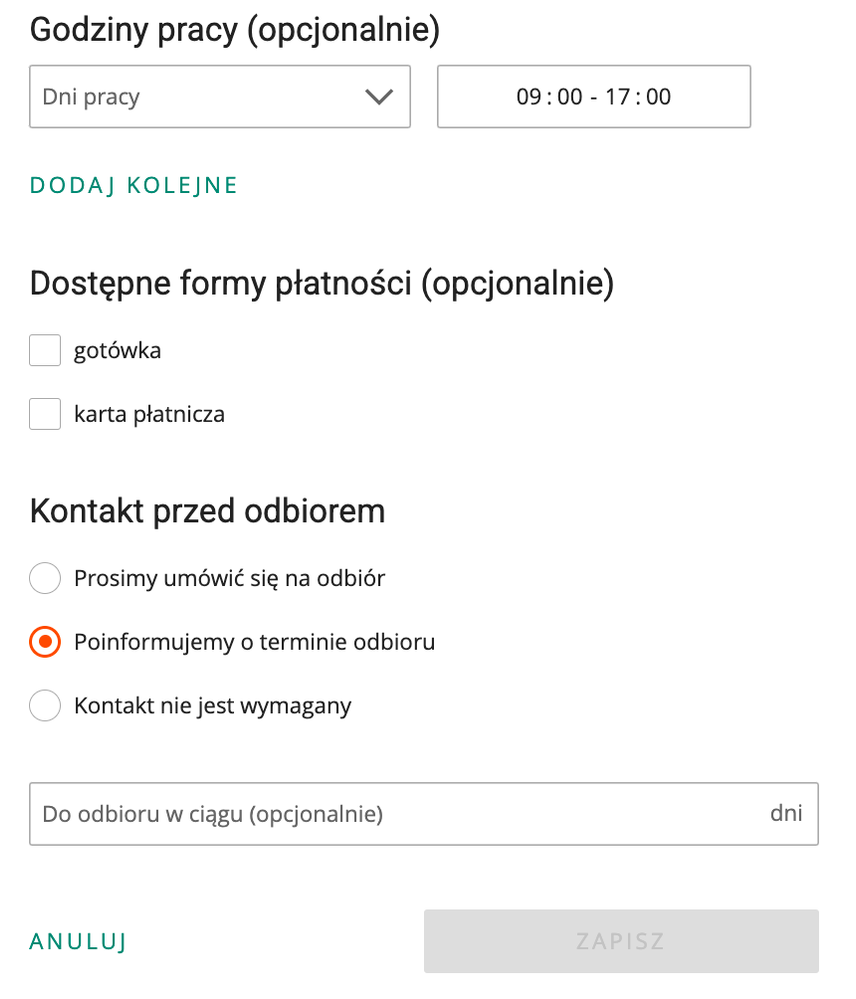Select the Prosimy umówić się na odbiór radio
The height and width of the screenshot is (999, 856).
coord(45,578)
